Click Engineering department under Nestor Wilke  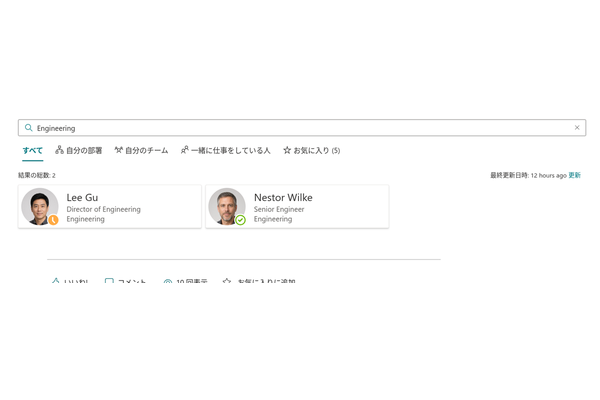pyautogui.click(x=273, y=219)
